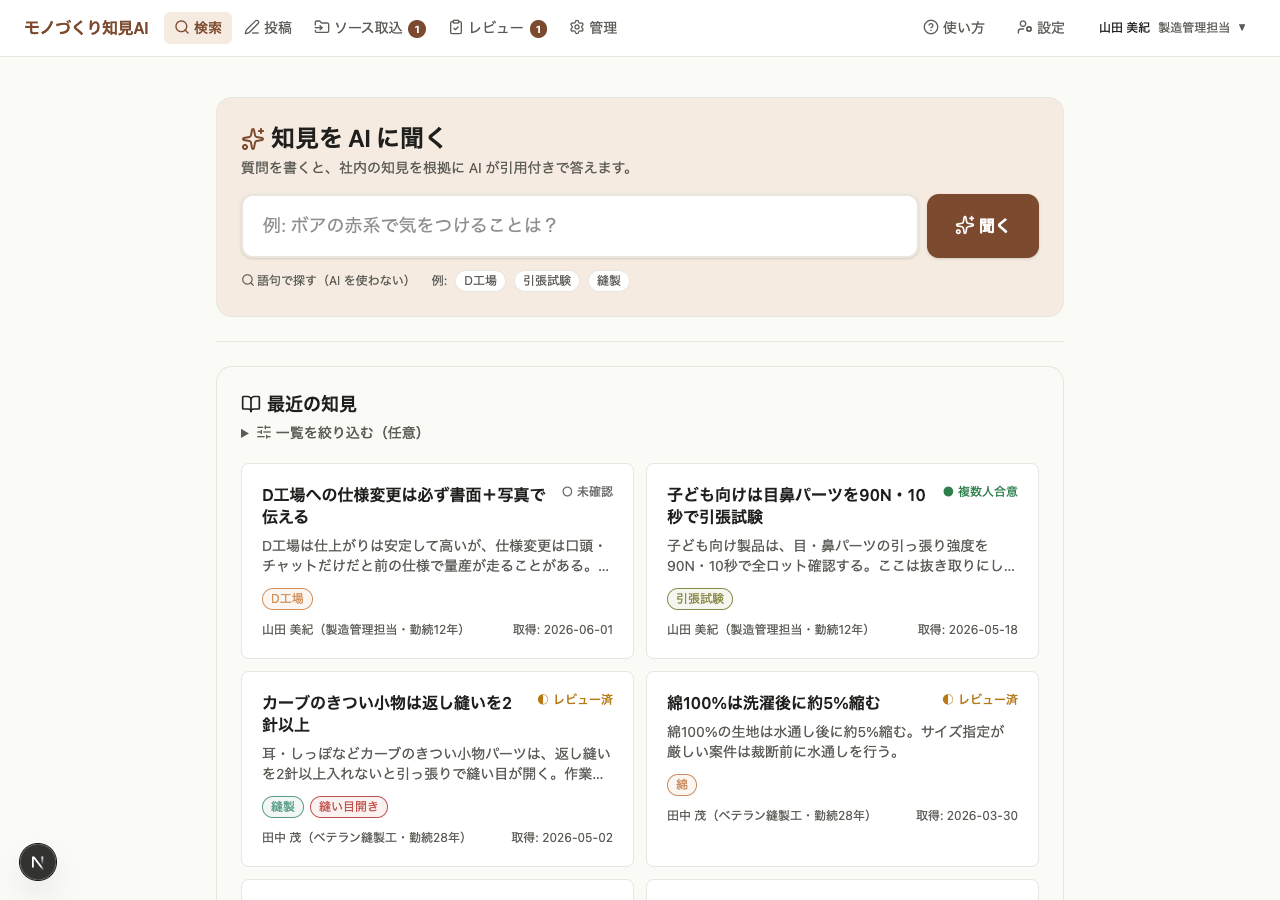Open the 山田 美紀 user menu
Screen dimensions: 1280x900
point(1173,28)
